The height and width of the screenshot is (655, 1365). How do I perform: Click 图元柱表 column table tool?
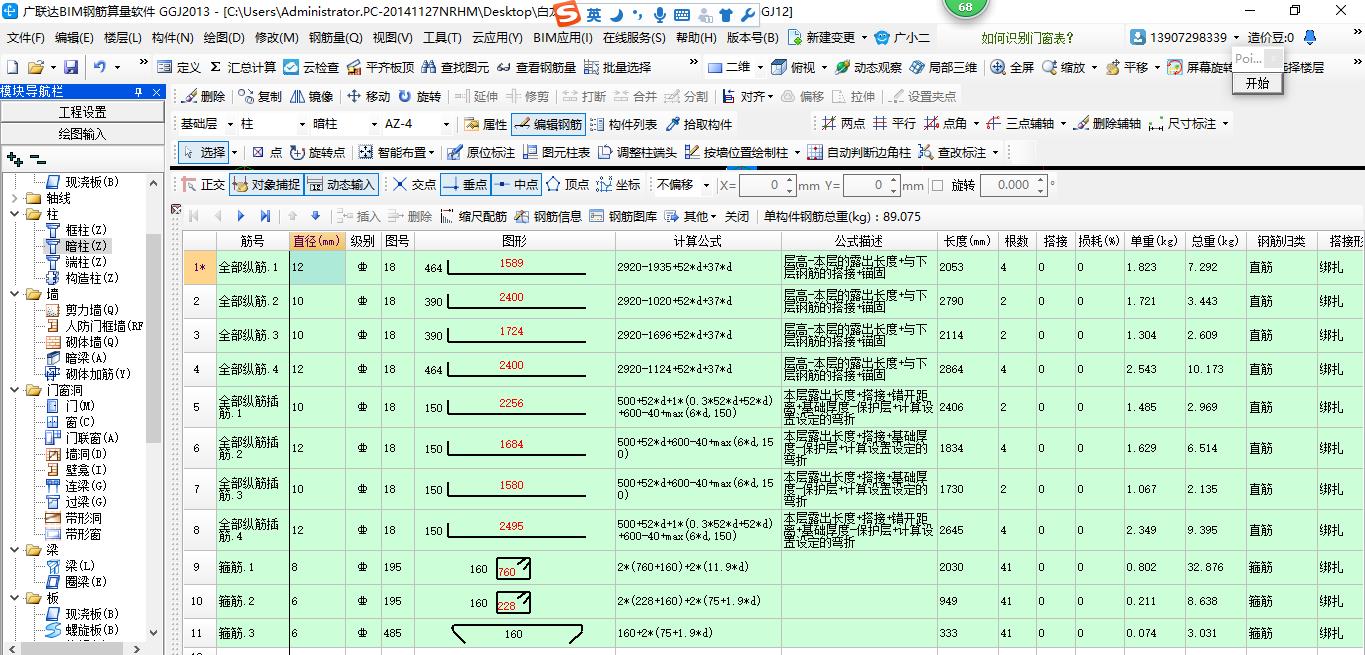pyautogui.click(x=556, y=153)
